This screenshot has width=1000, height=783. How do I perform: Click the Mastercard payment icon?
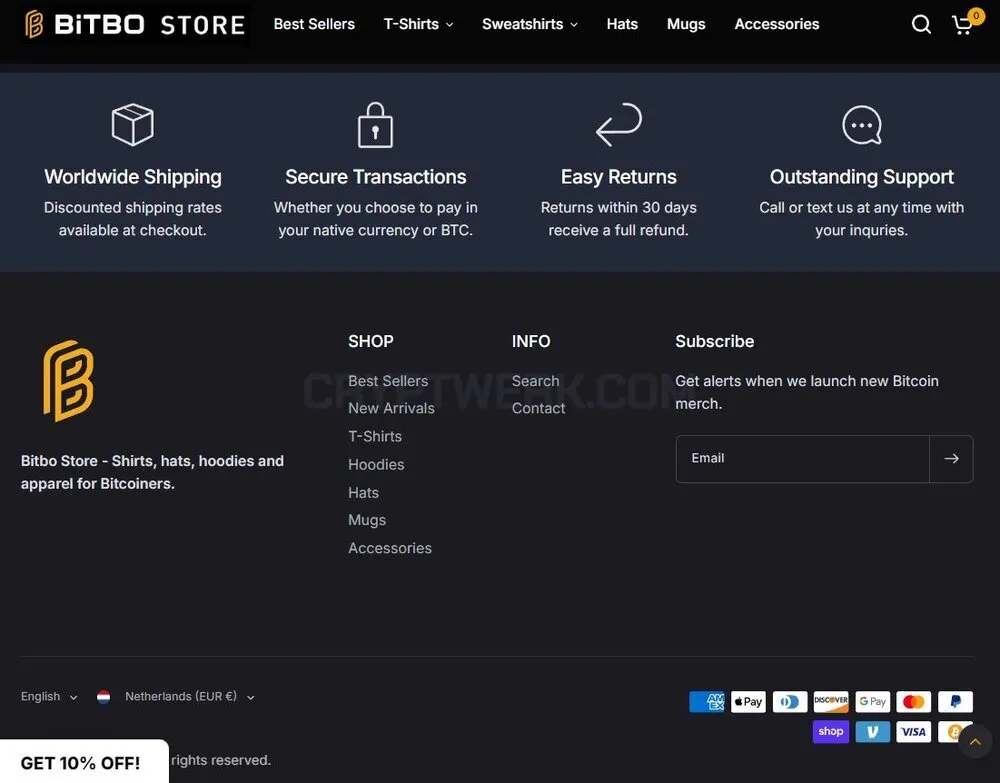point(913,702)
